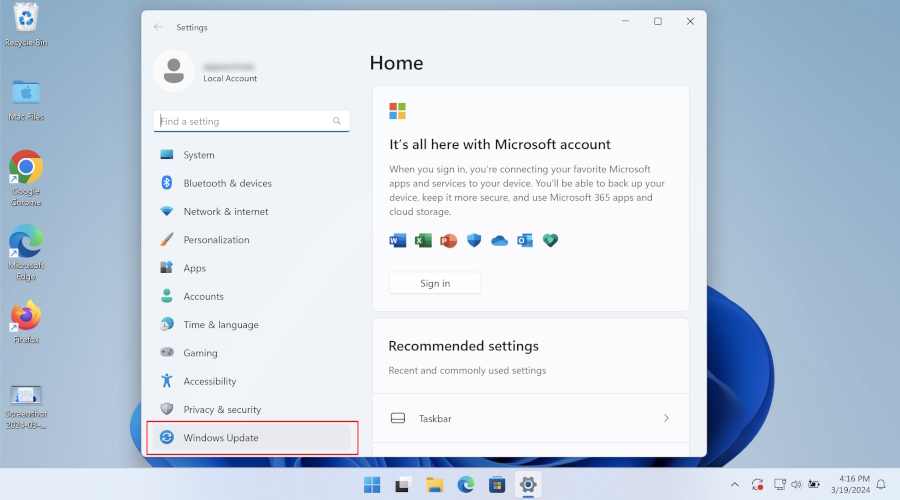The image size is (900, 500).
Task: Click the user profile avatar
Action: [x=174, y=71]
